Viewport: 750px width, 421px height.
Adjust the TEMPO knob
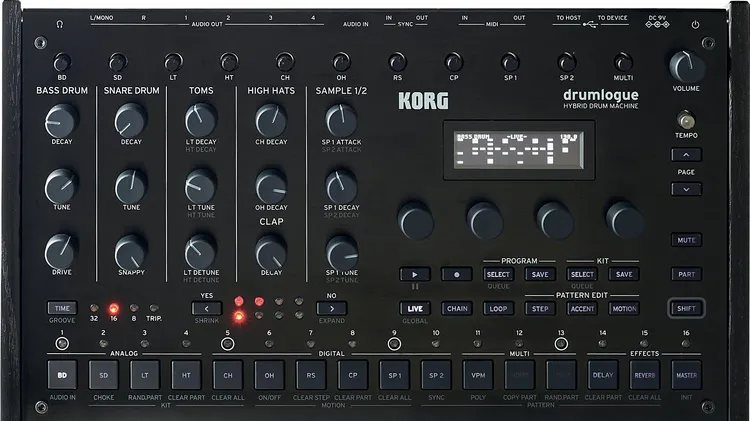point(686,120)
